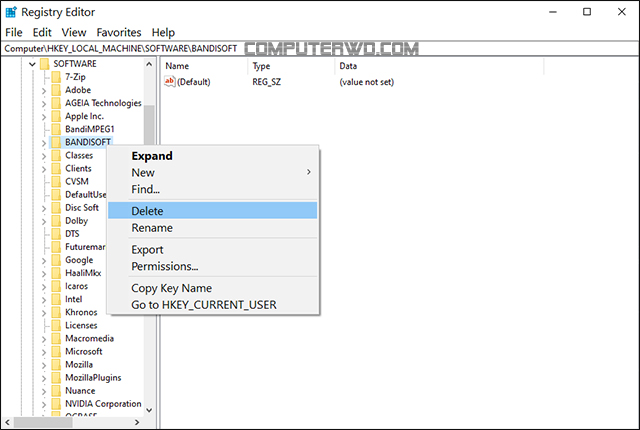The height and width of the screenshot is (430, 640).
Task: Click the registry path address bar
Action: coord(320,49)
